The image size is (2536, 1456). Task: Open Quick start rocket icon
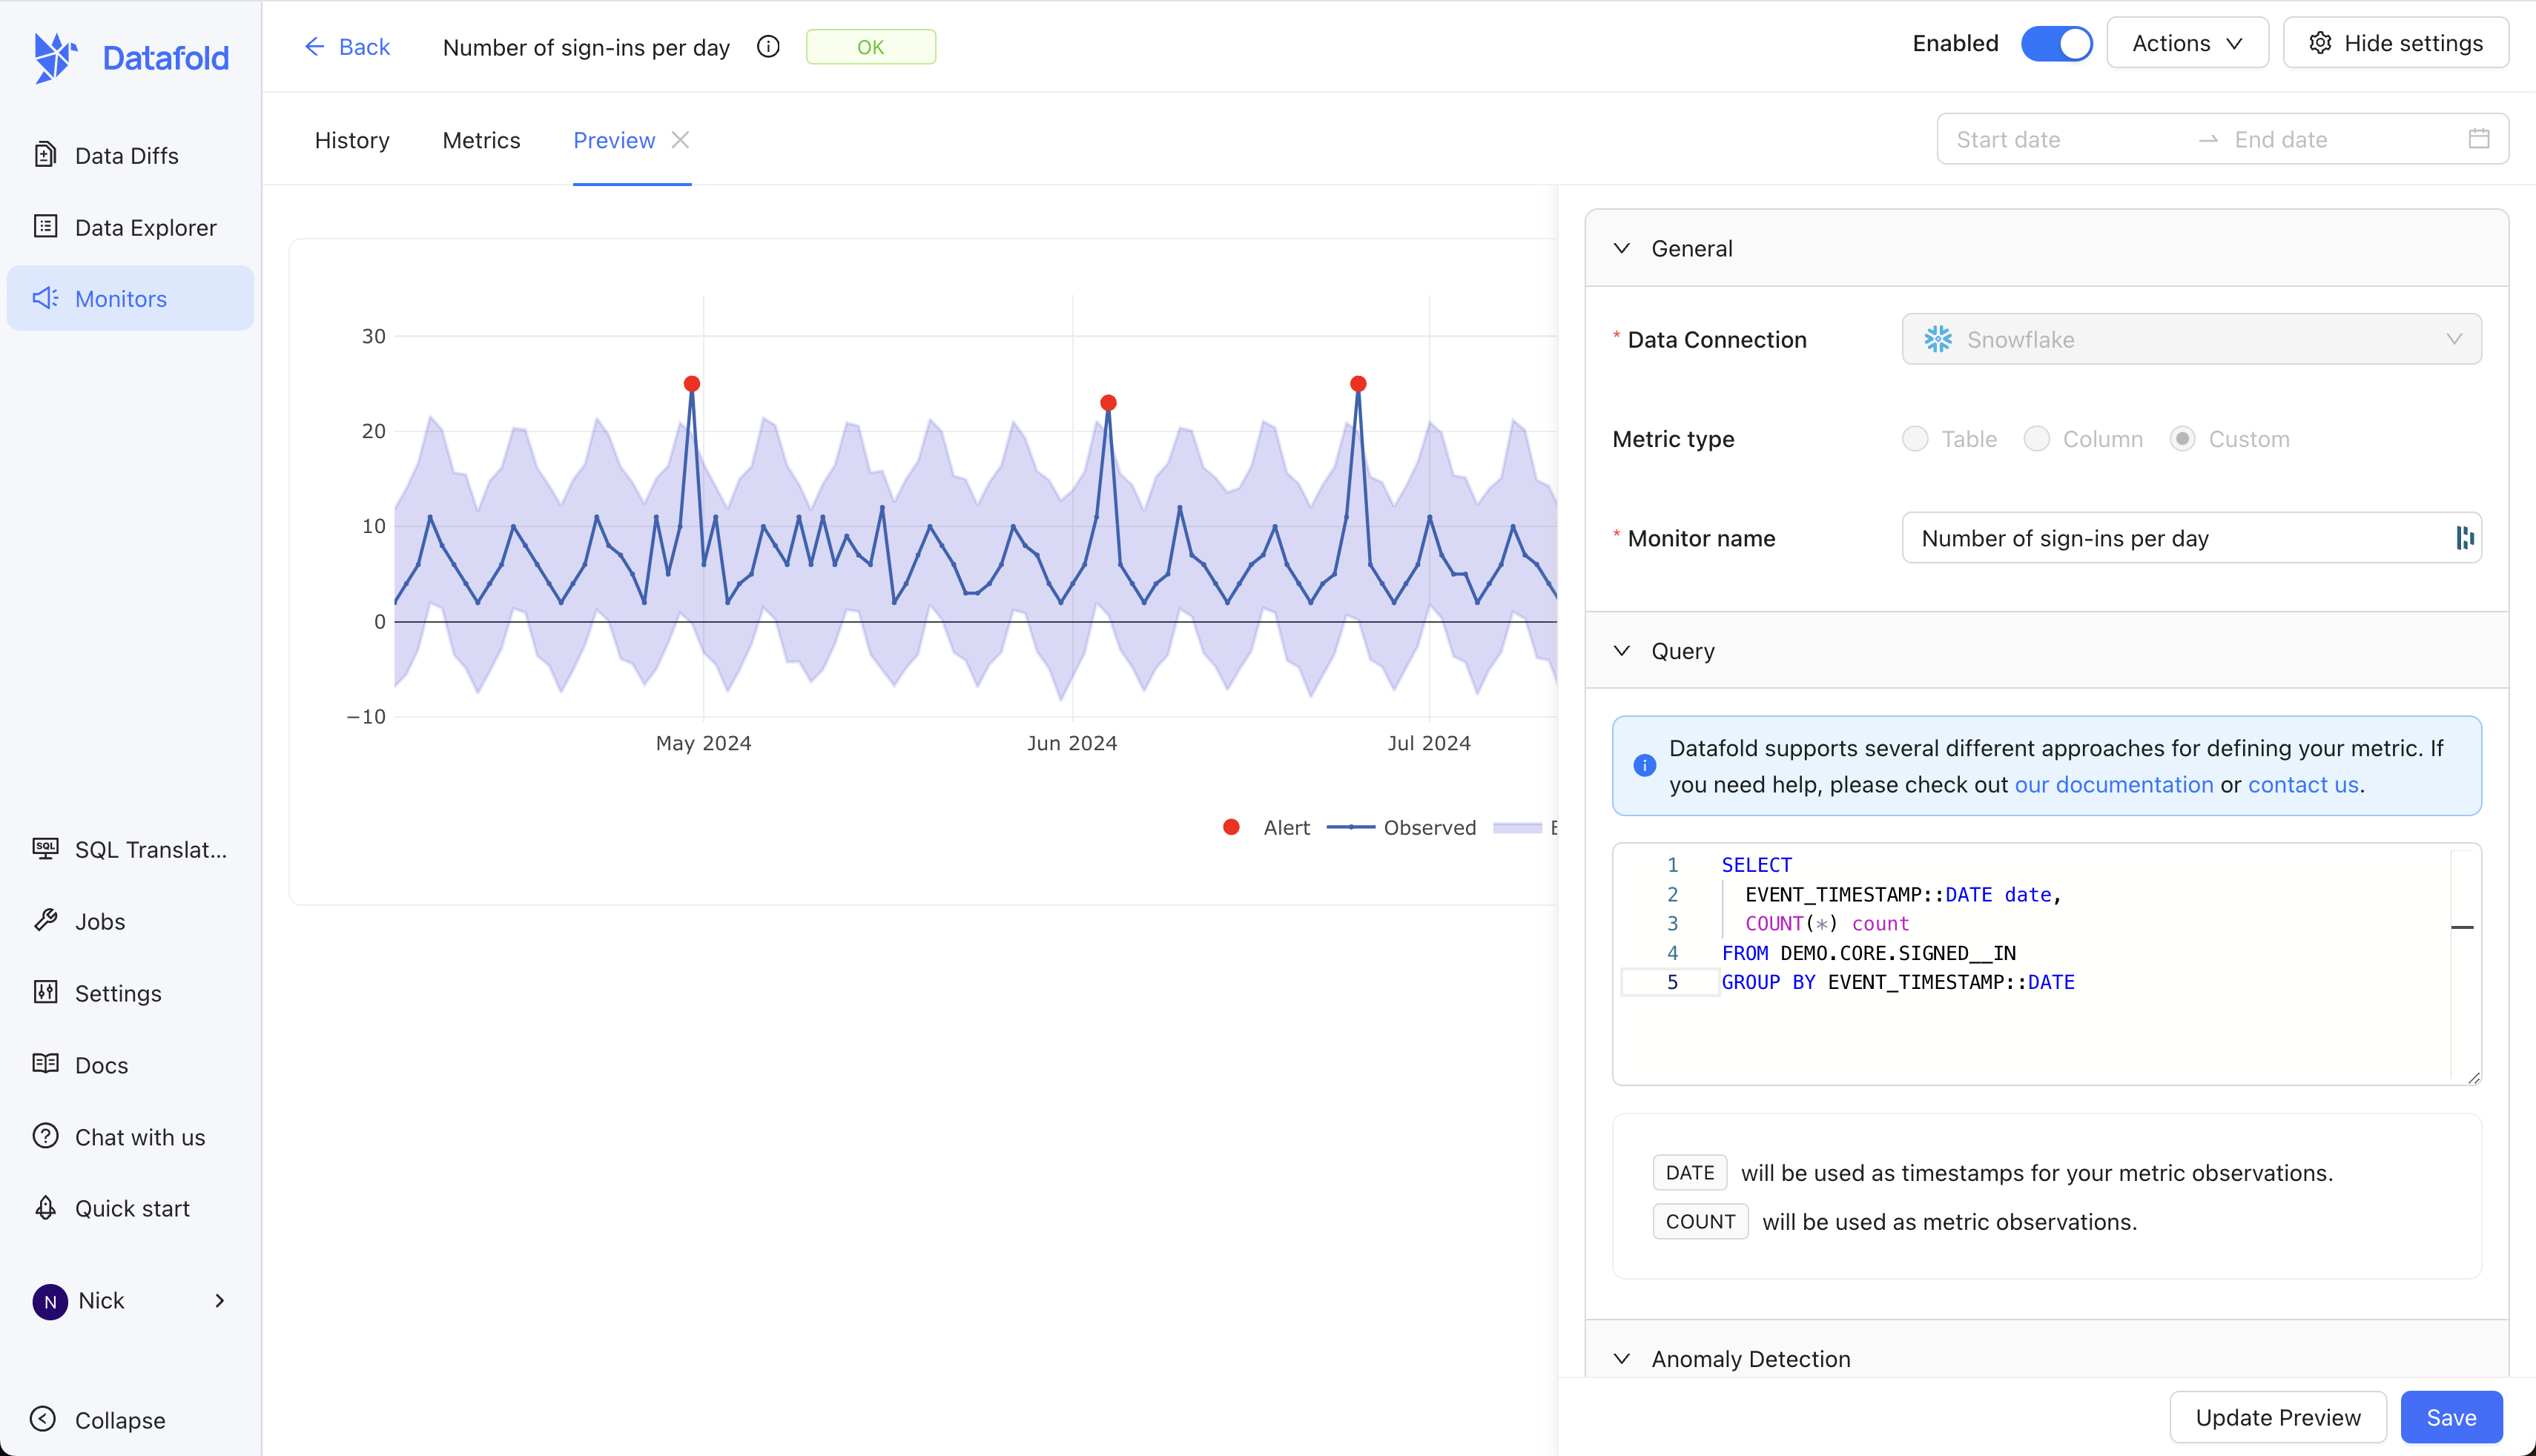pos(45,1208)
